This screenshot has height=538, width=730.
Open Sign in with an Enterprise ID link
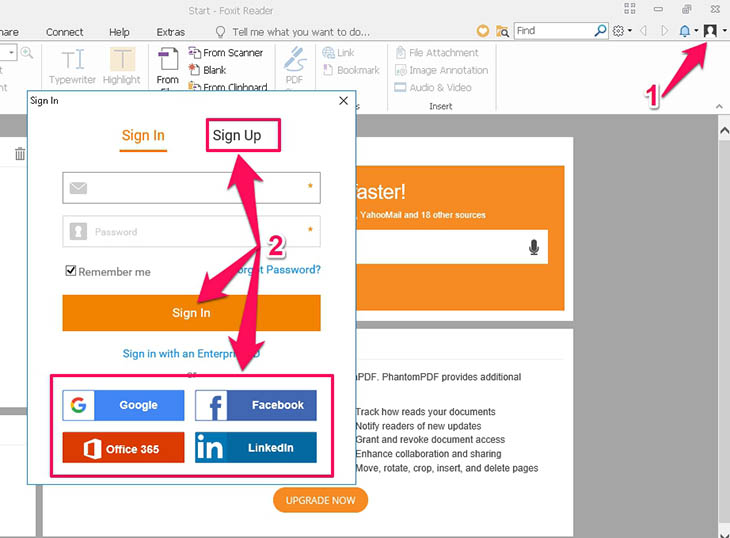(x=191, y=354)
